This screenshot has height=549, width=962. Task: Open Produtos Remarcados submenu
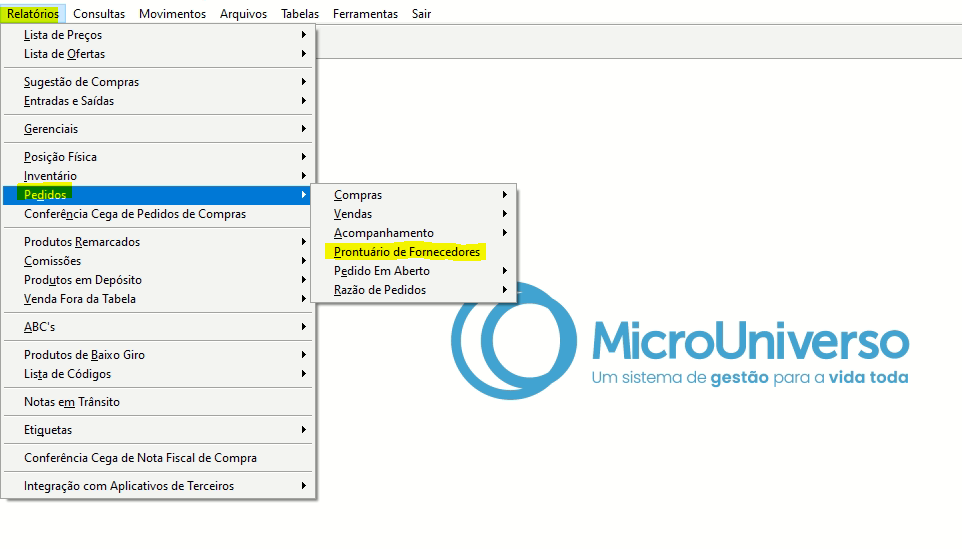click(x=158, y=242)
